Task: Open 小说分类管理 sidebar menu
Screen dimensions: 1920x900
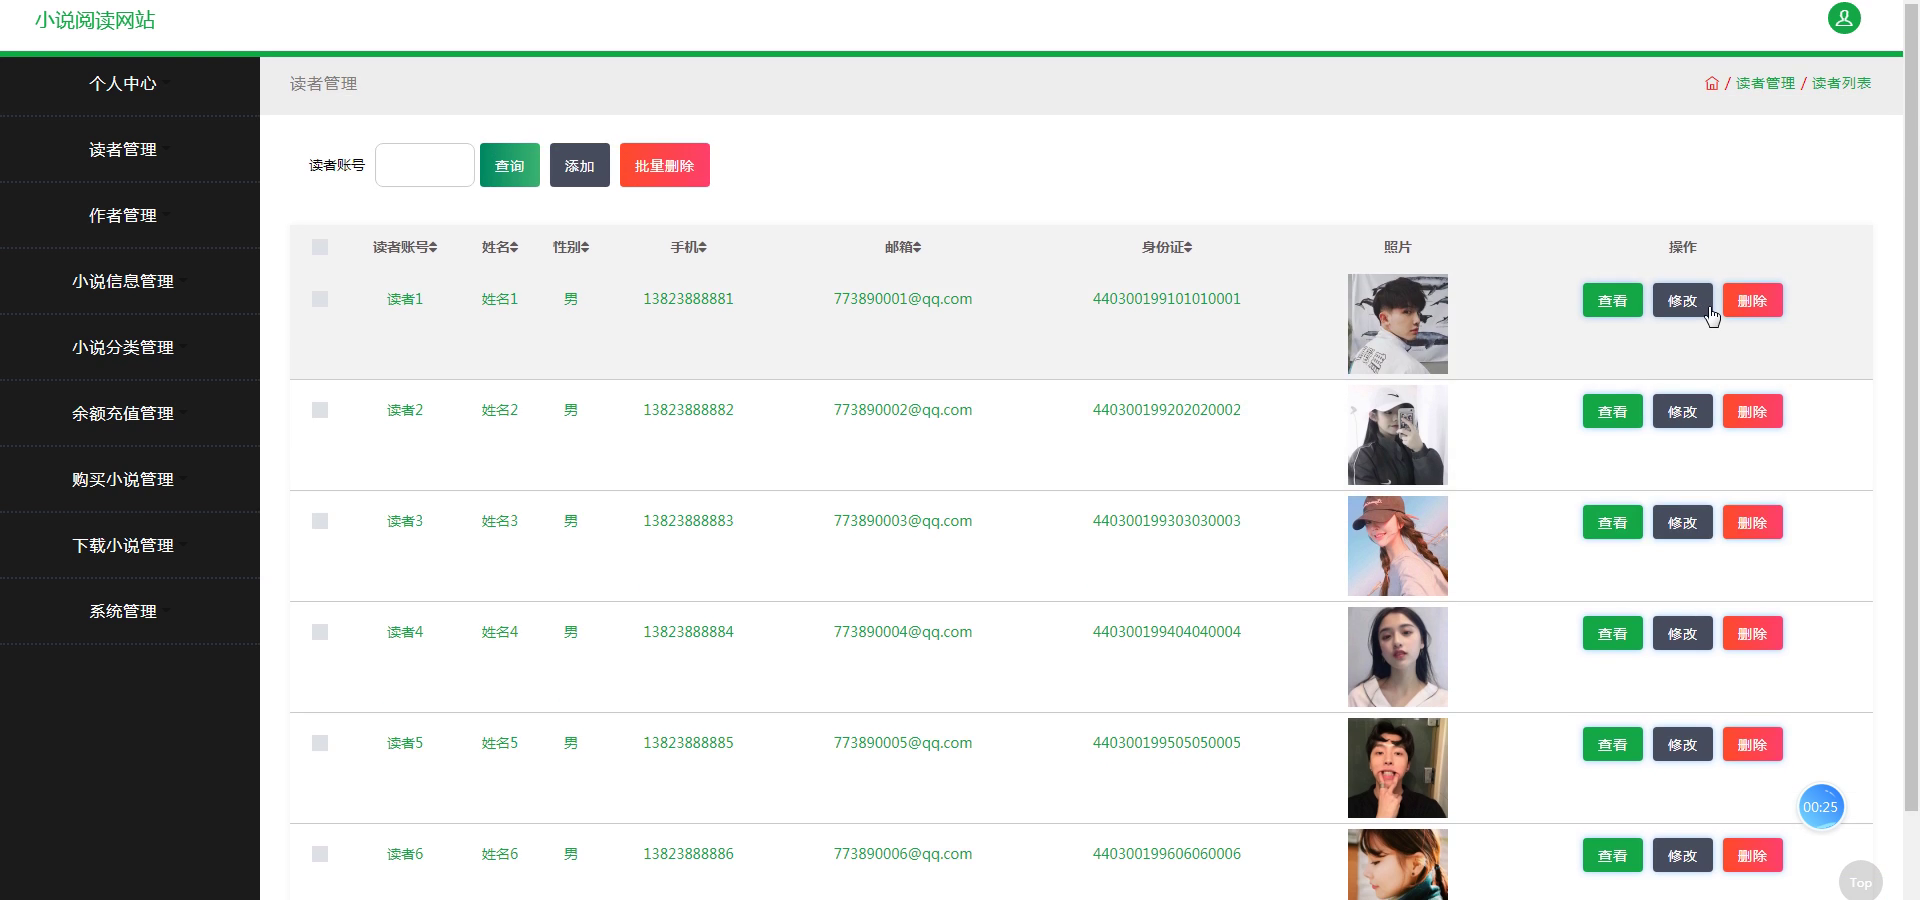Action: pos(130,348)
